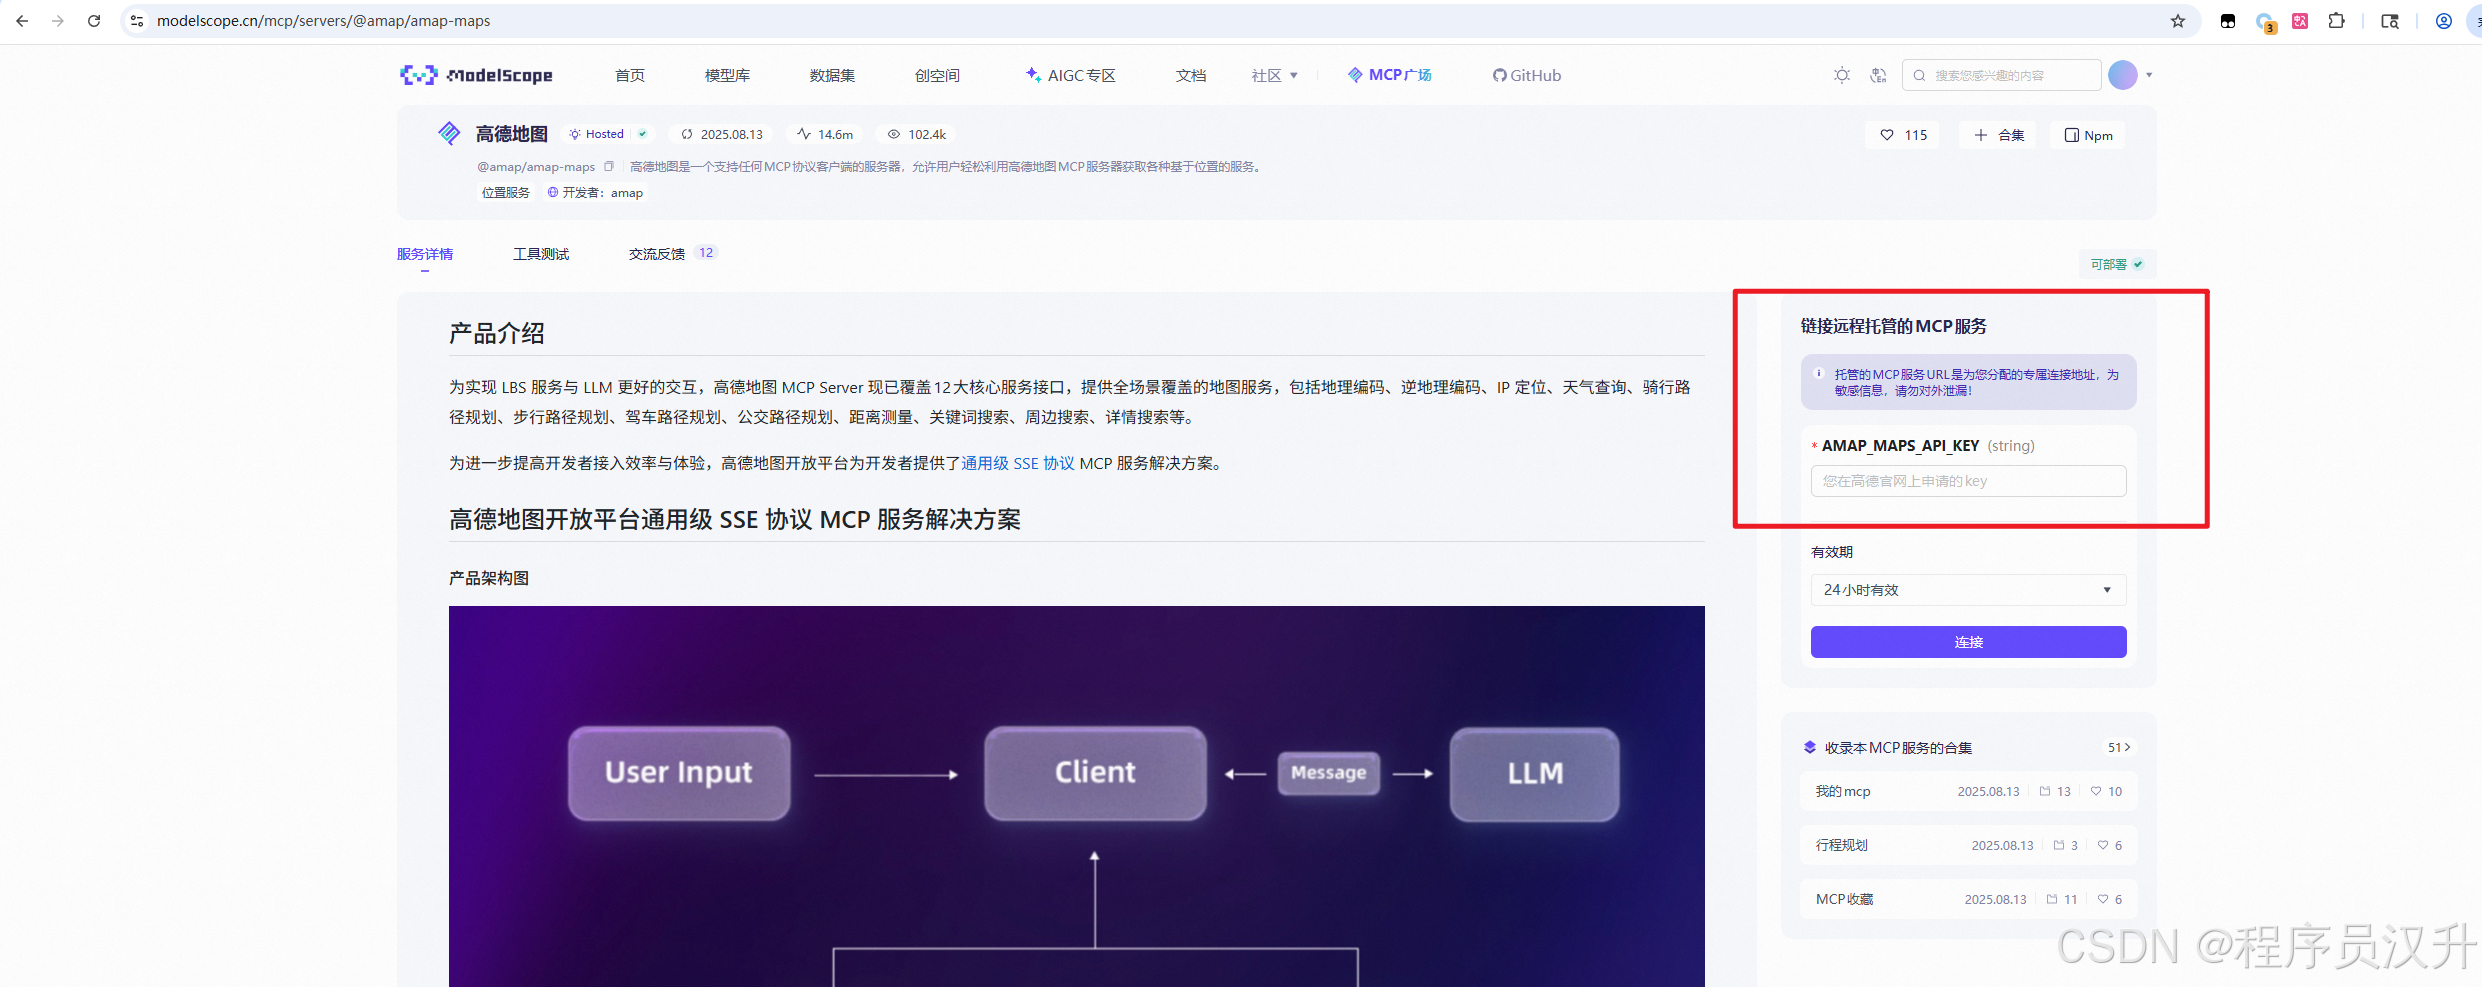Click the black extension icon in toolbar

click(2228, 21)
